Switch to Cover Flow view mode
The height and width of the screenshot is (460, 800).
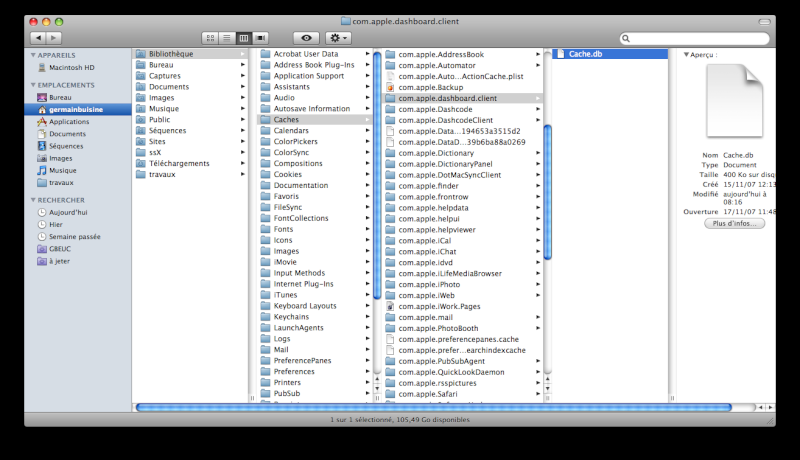260,38
